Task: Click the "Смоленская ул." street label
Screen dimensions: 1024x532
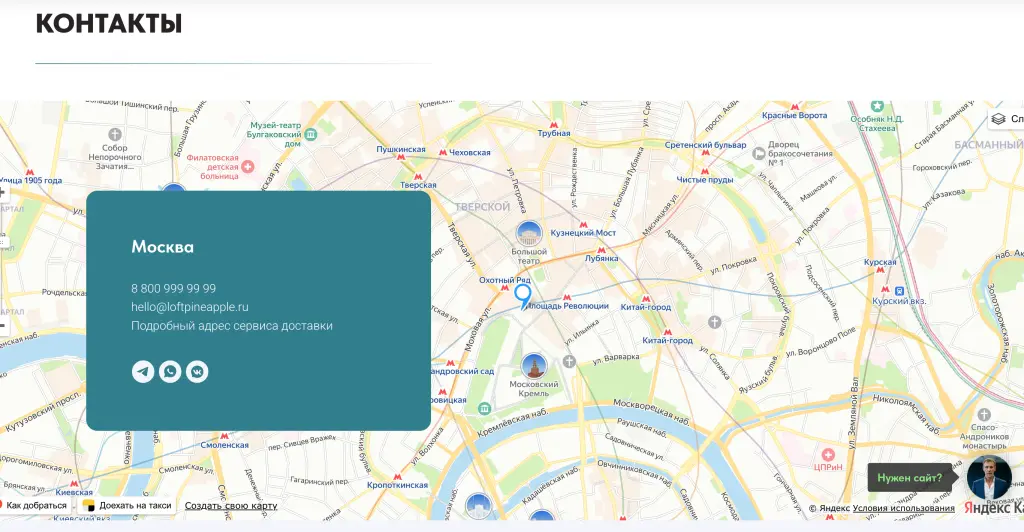Action: point(186,469)
